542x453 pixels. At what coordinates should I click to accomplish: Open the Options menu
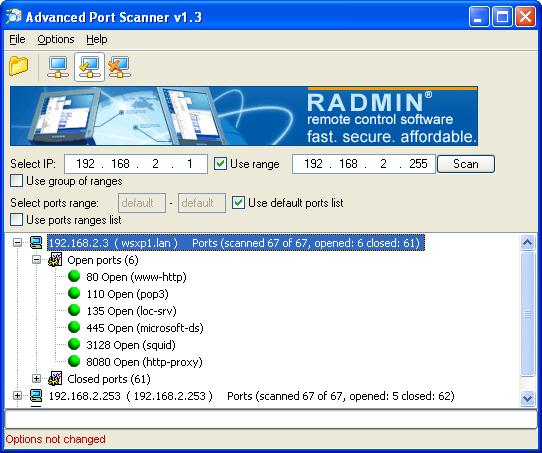click(x=56, y=39)
